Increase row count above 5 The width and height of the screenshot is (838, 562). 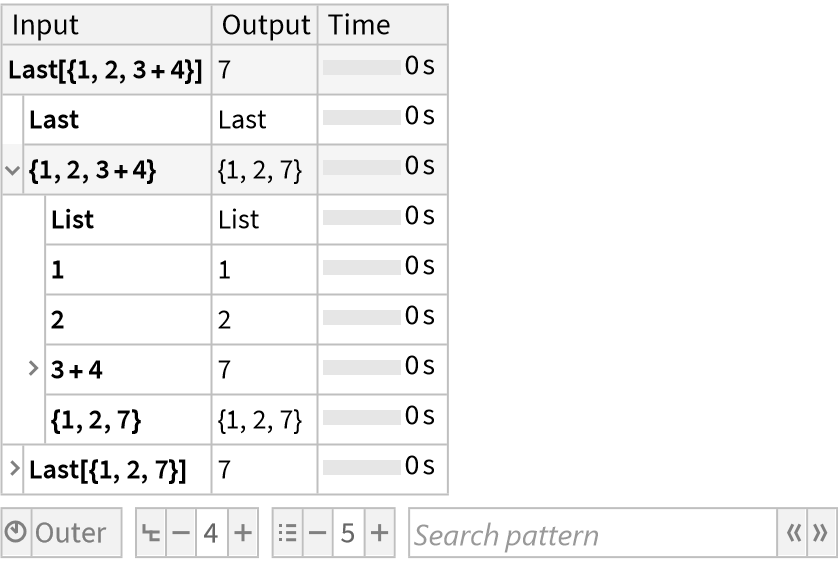pos(380,533)
